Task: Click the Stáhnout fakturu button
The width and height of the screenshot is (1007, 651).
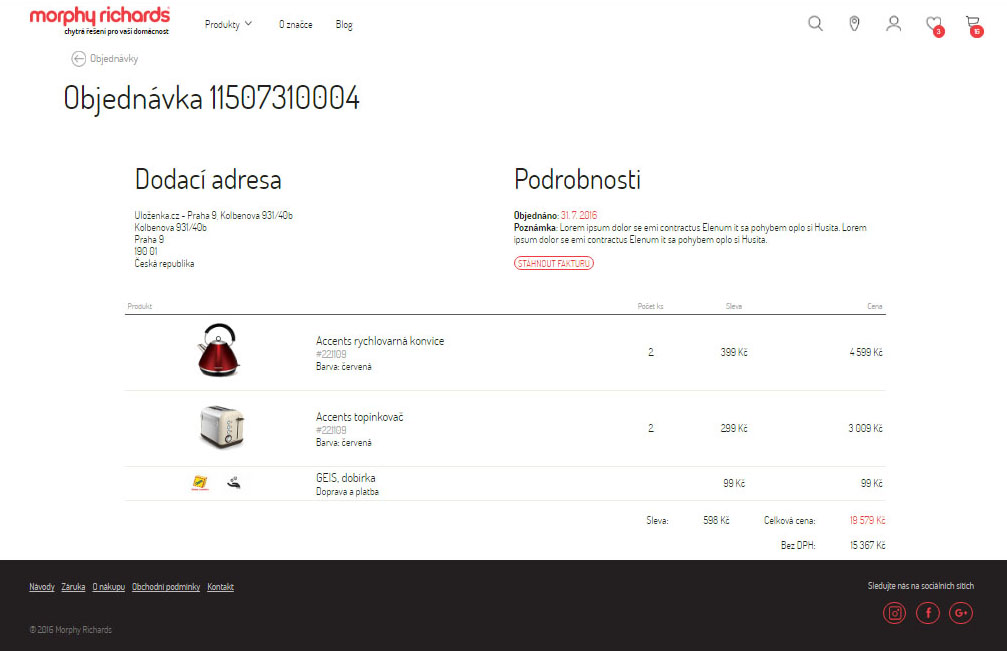Action: 554,263
